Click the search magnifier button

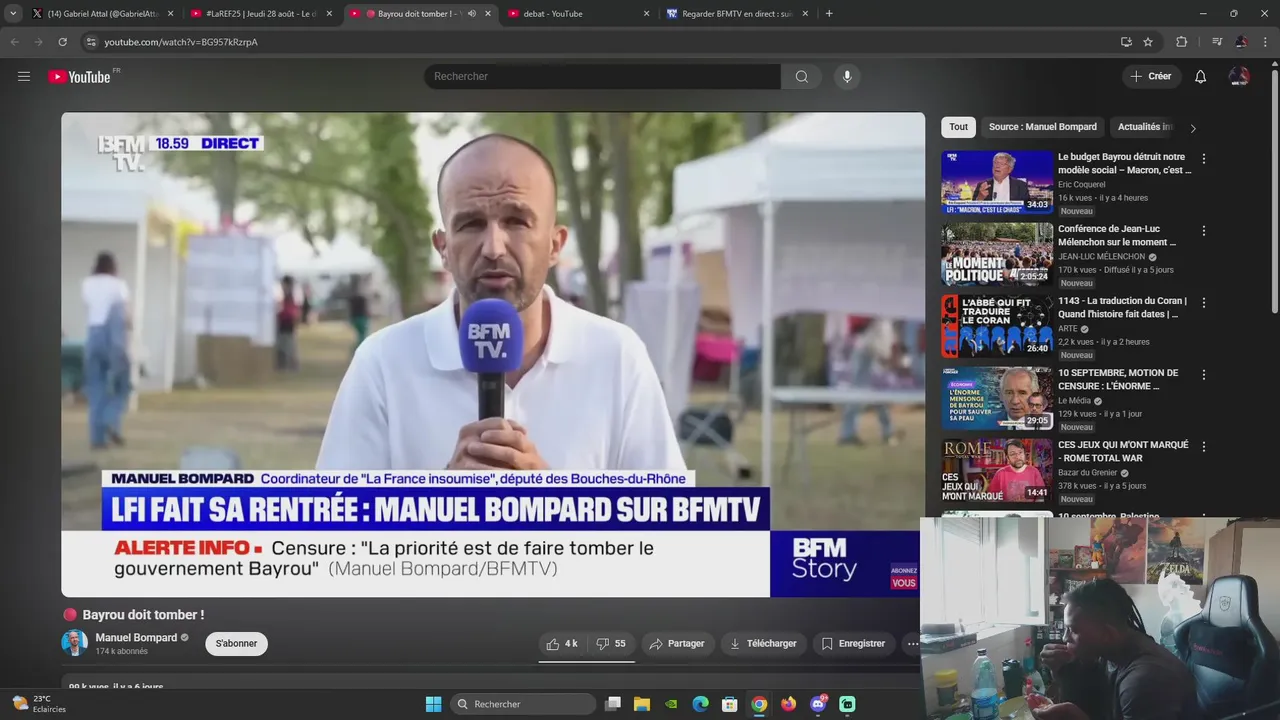(801, 77)
